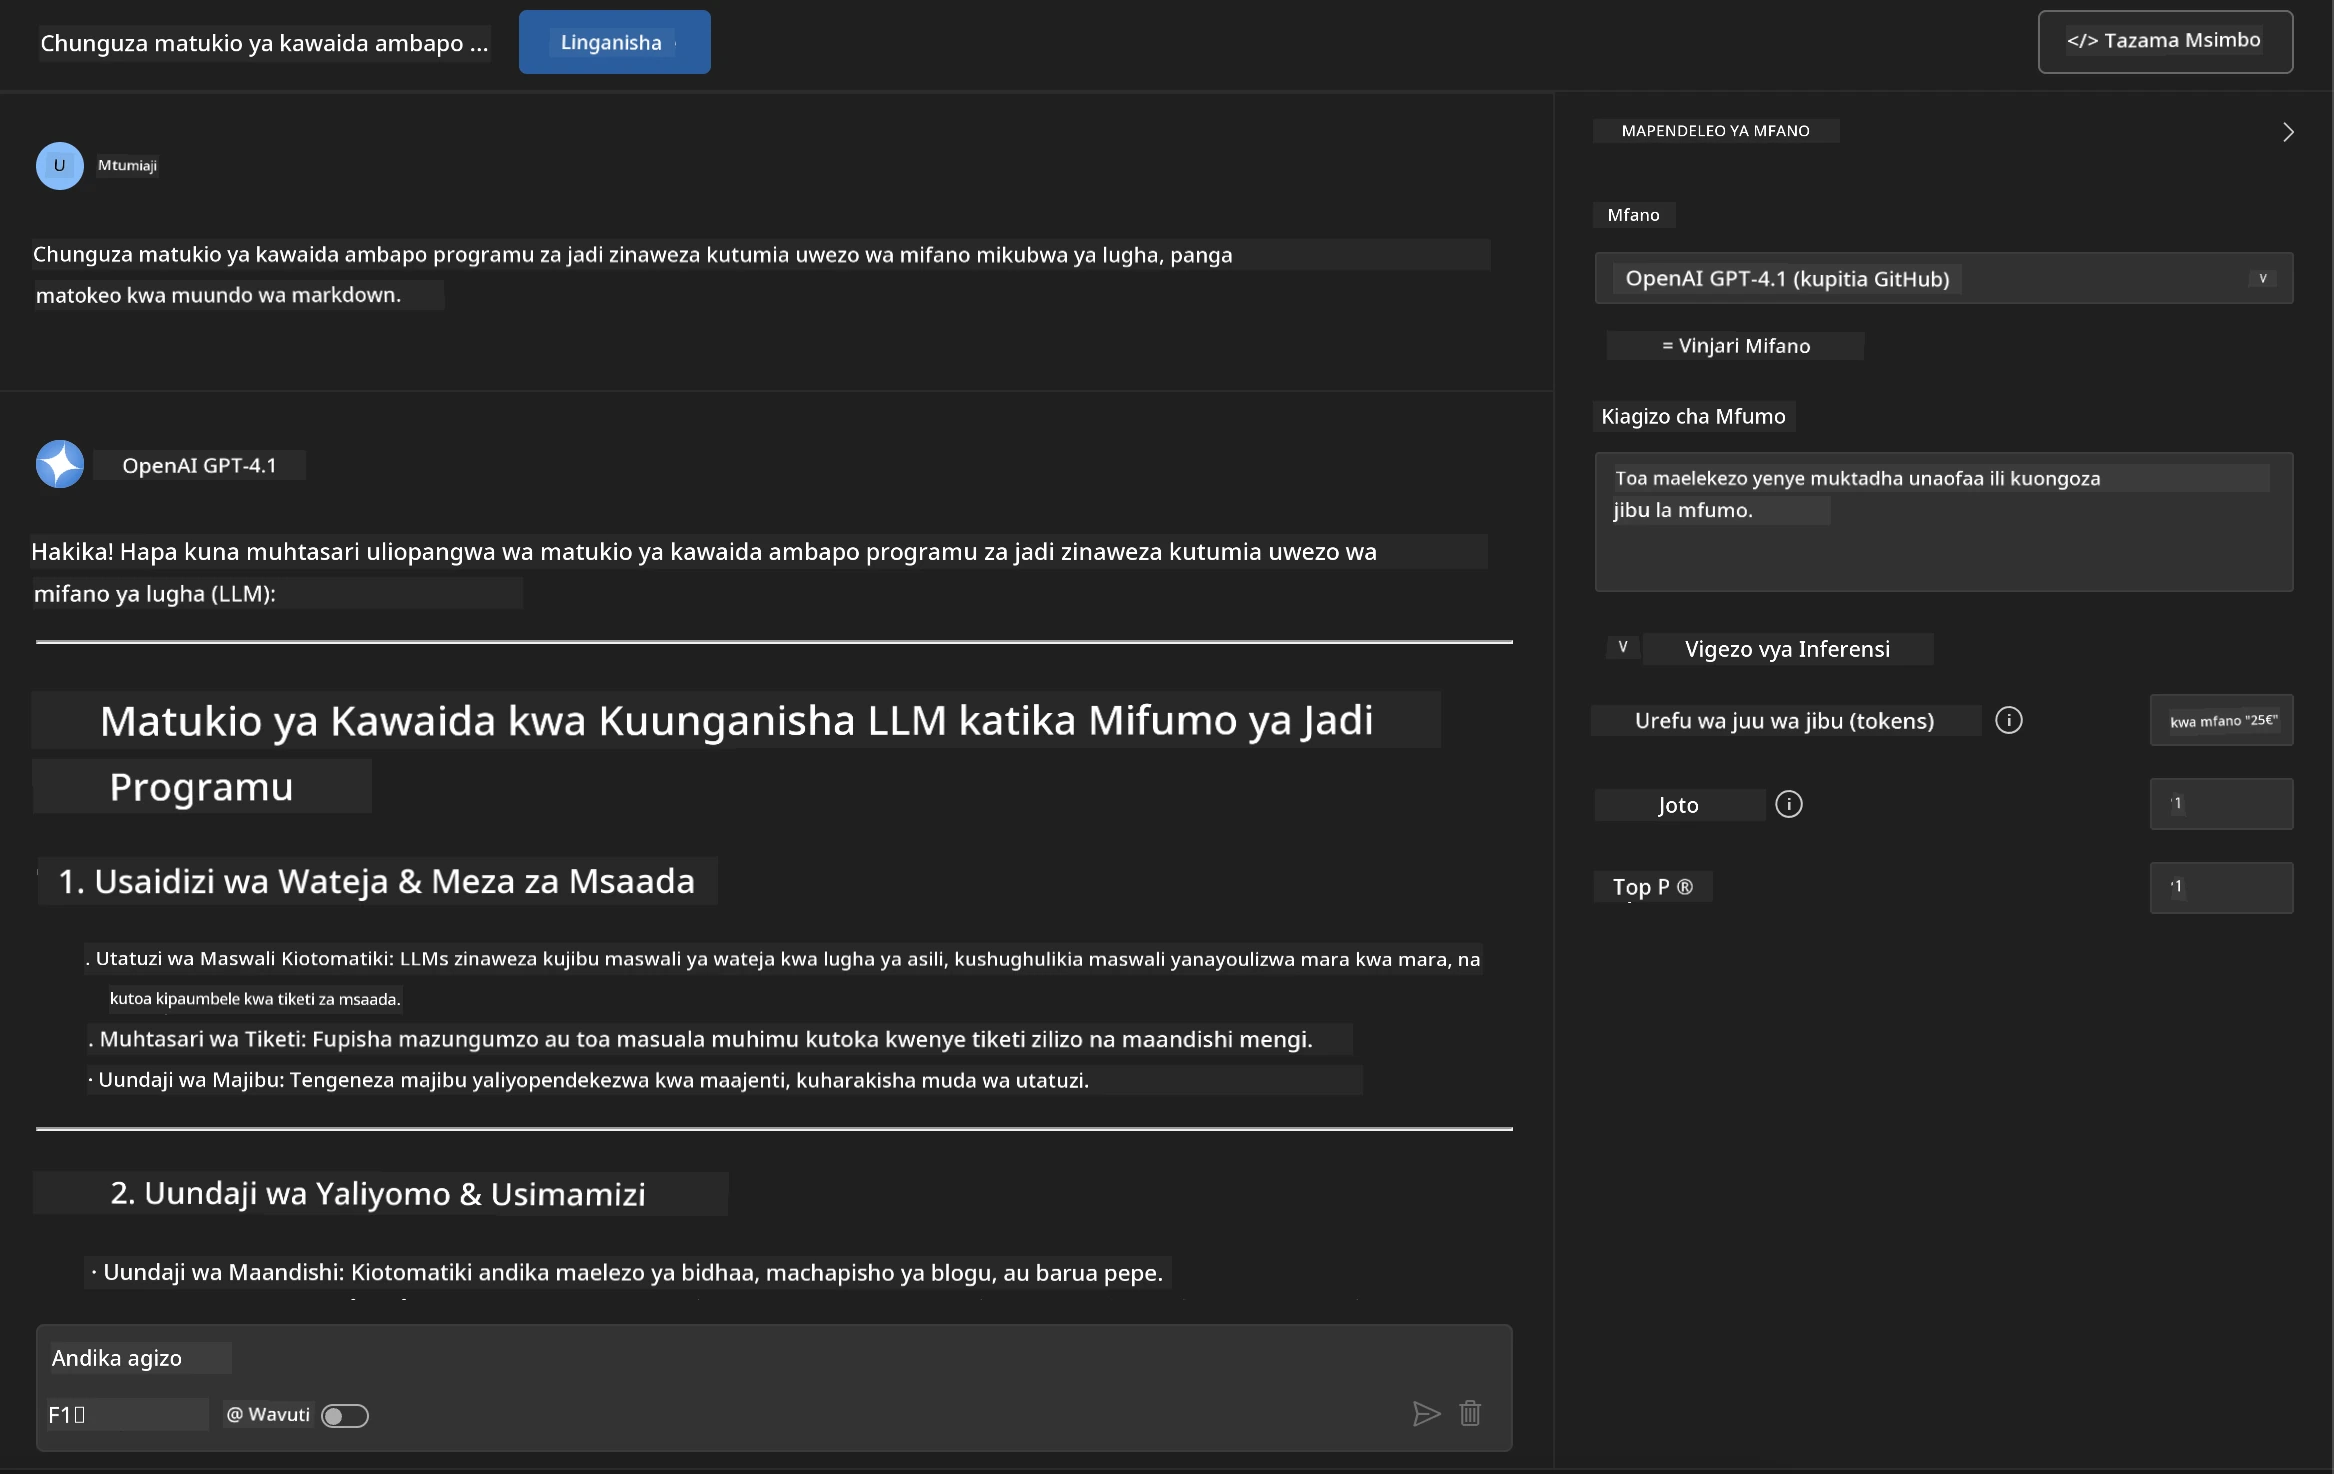Click the Linganisha button

coord(614,42)
